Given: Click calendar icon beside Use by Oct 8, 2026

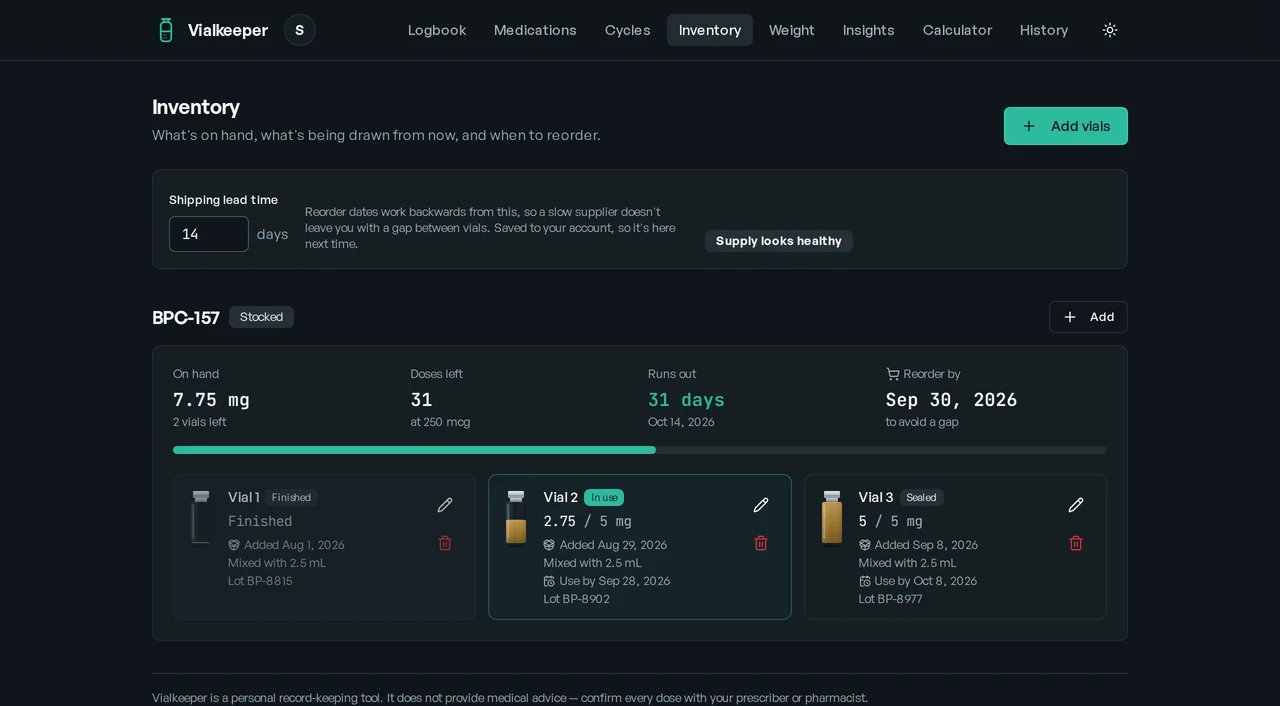Looking at the screenshot, I should [x=865, y=581].
